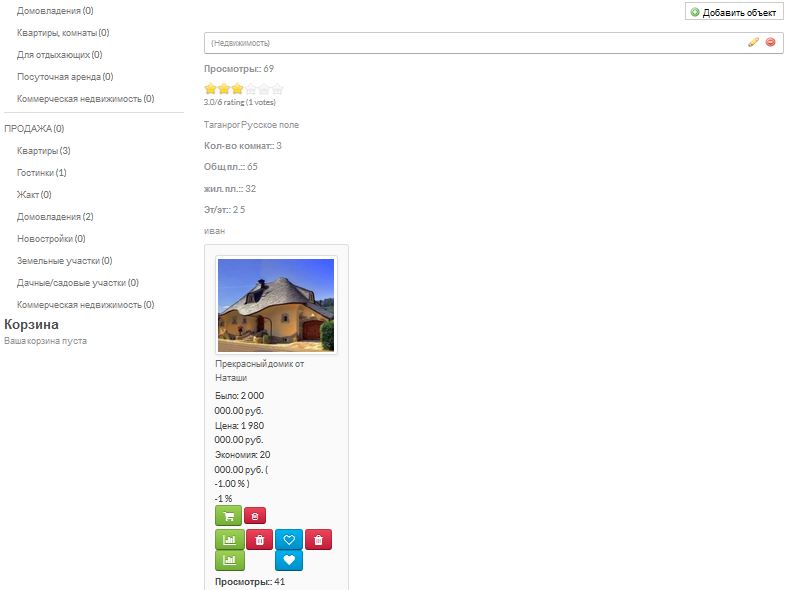Click the trash button beside the cart
This screenshot has height=590, width=808.
pos(255,516)
